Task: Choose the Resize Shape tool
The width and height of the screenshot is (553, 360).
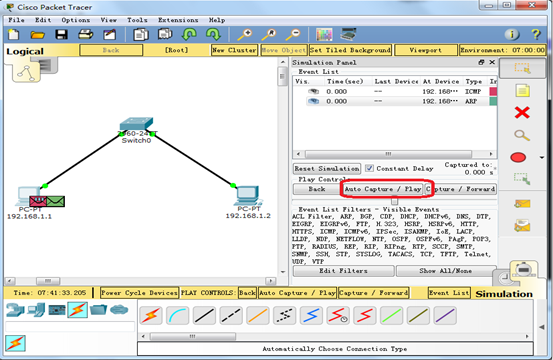Action: (x=522, y=179)
